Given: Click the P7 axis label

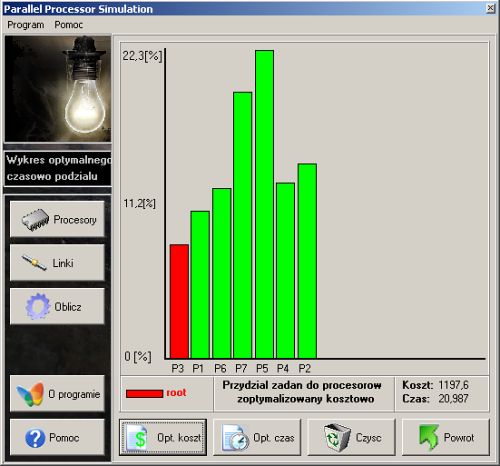Looking at the screenshot, I should tap(241, 368).
